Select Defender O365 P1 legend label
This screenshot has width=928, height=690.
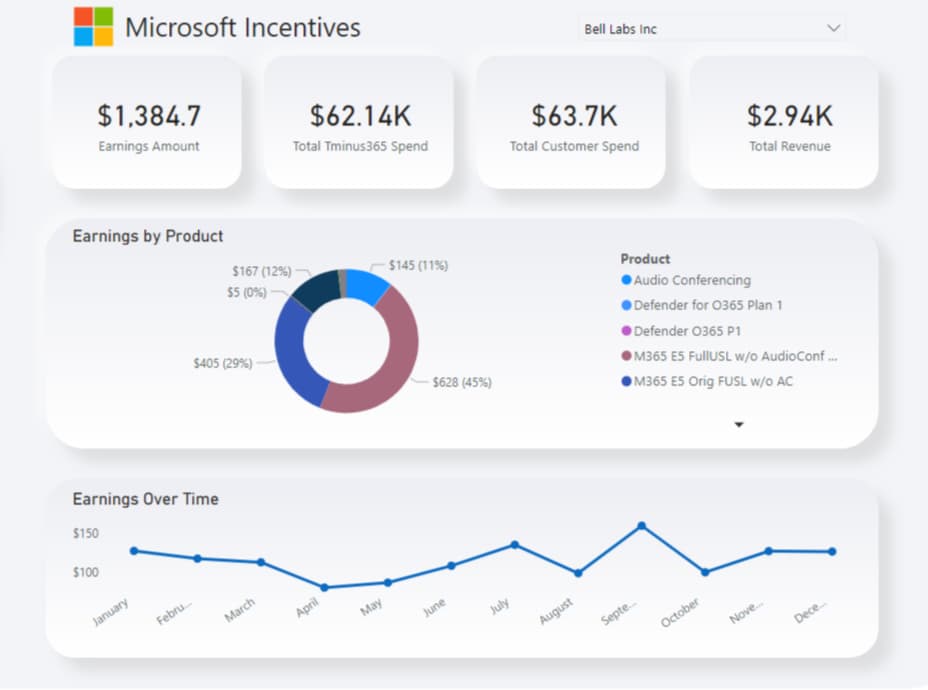tap(687, 331)
